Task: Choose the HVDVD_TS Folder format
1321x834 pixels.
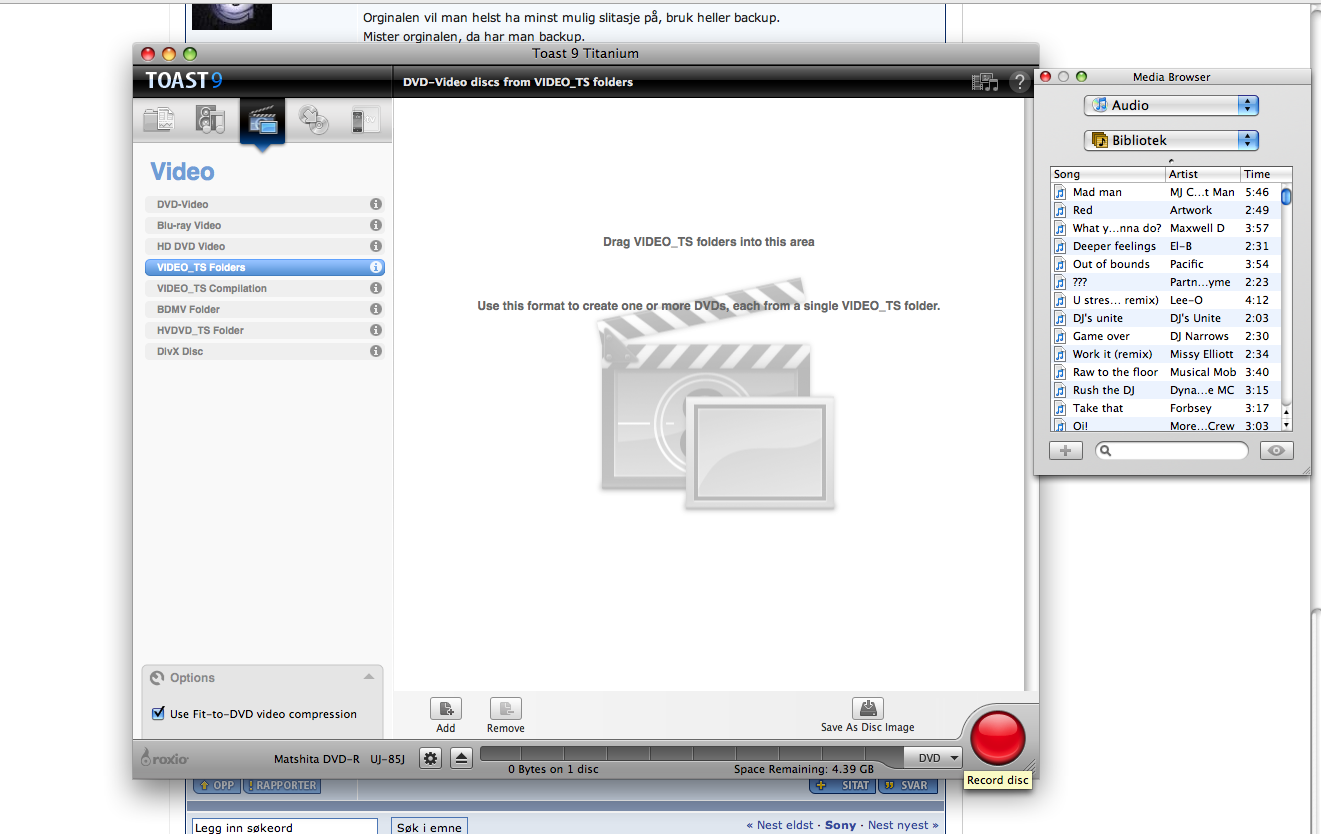Action: pyautogui.click(x=264, y=330)
